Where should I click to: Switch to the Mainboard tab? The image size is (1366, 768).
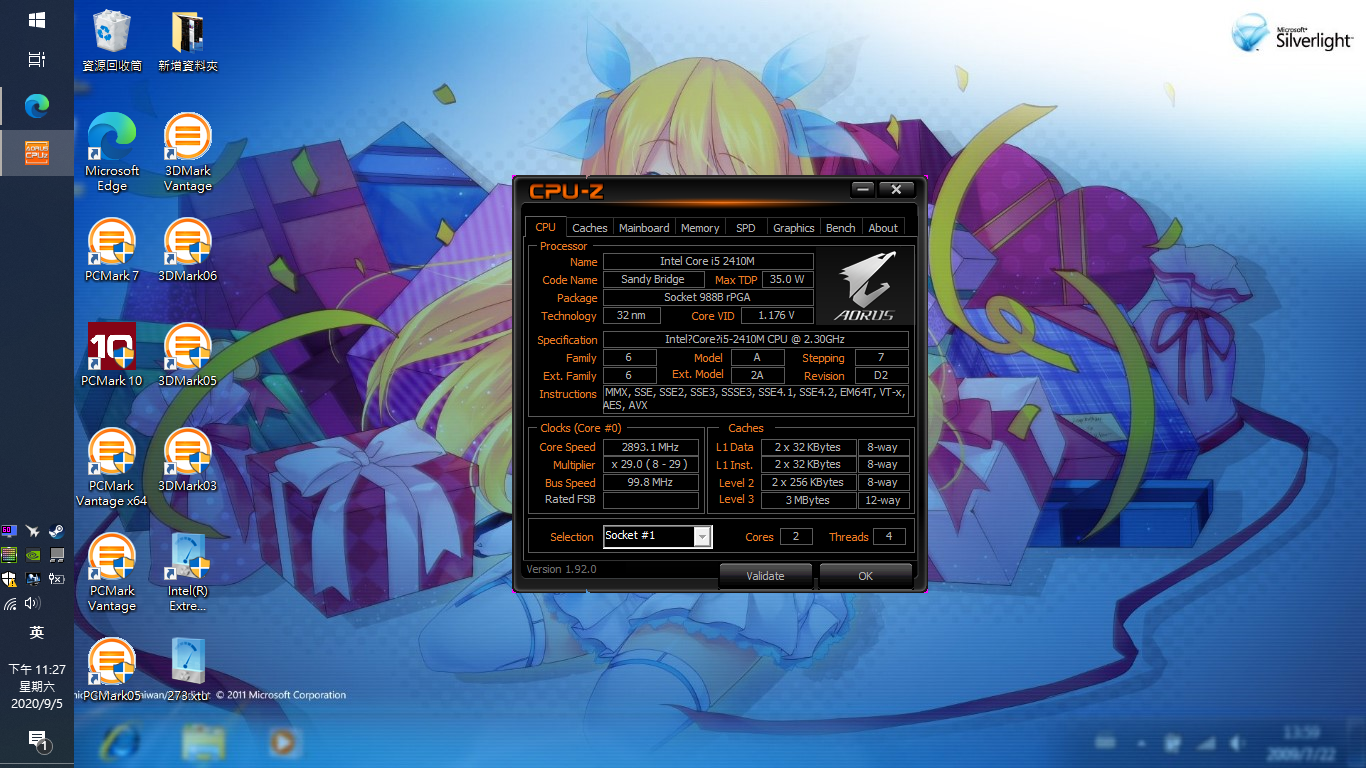[644, 228]
